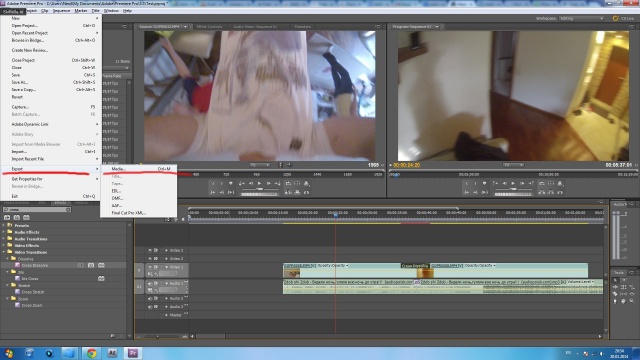Click the Cross Dissolve transition icon in Effects
The image size is (640, 360).
click(18, 265)
